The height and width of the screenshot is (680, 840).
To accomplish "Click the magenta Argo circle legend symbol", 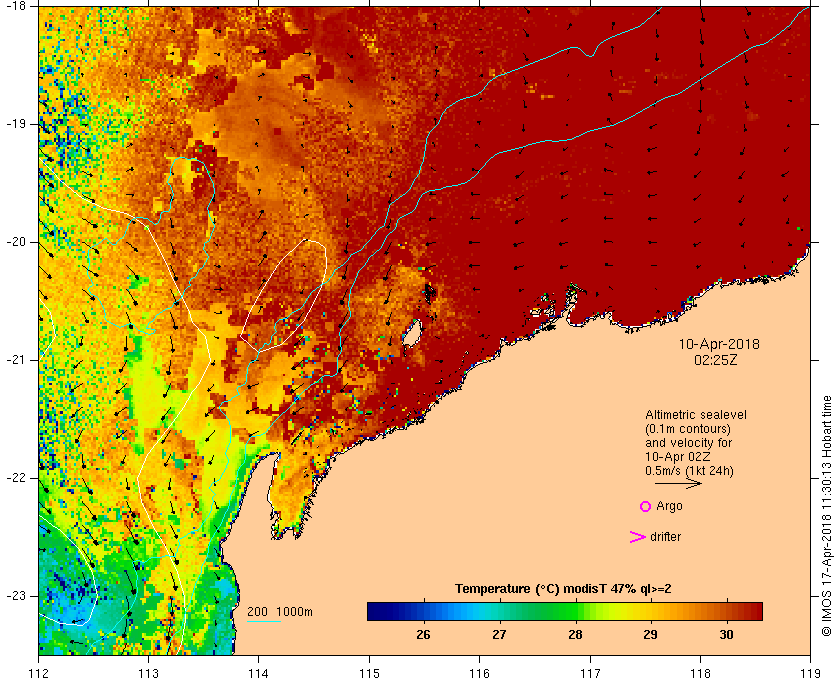I will (x=646, y=506).
